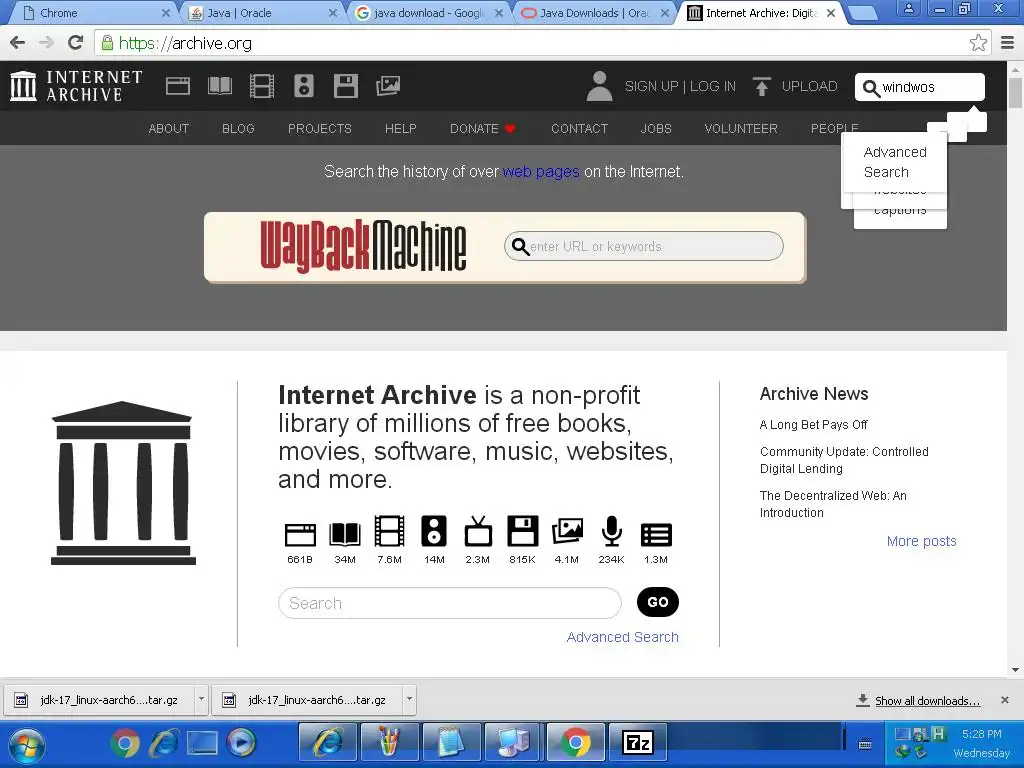1024x768 pixels.
Task: Click Advanced Search below the search box
Action: (x=622, y=637)
